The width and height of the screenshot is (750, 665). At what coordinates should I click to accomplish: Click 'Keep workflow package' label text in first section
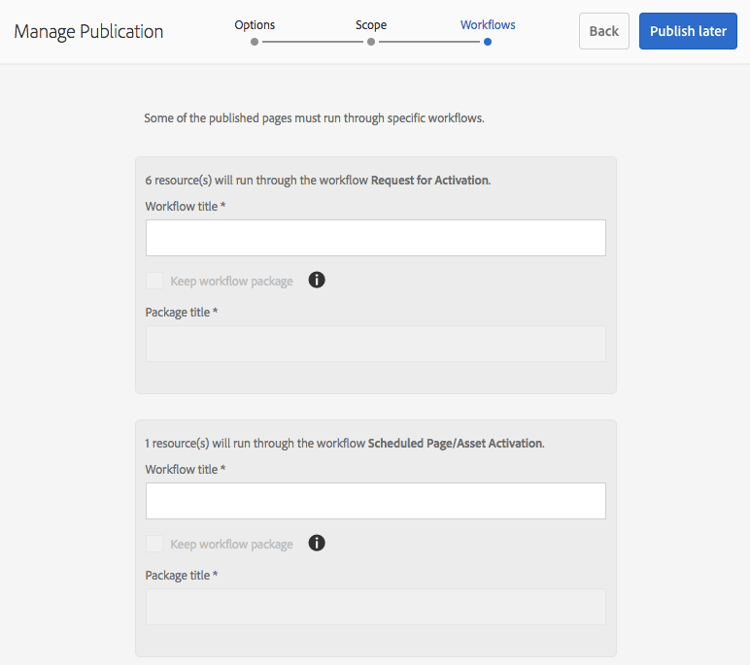(x=232, y=281)
